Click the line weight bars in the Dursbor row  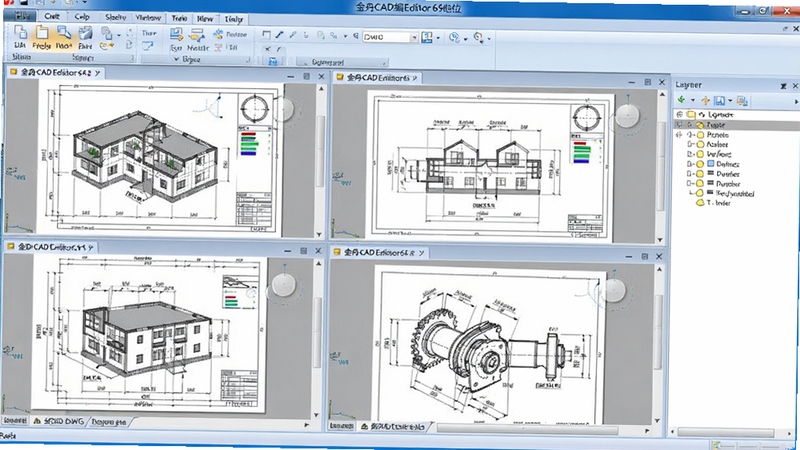[x=710, y=183]
